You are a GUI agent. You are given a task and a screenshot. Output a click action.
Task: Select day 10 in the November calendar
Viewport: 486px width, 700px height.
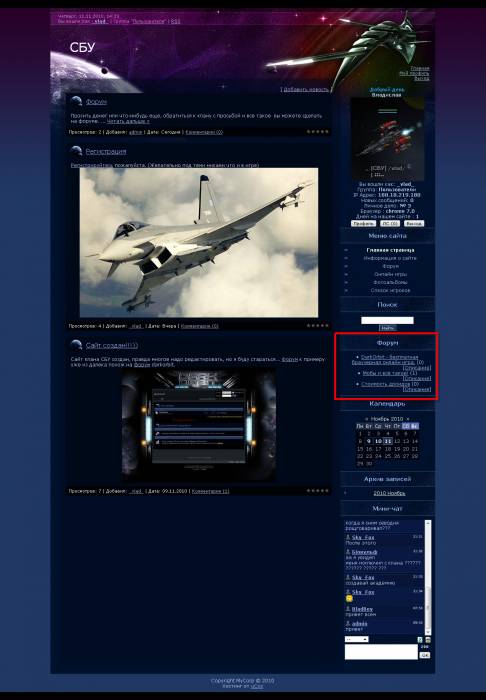coord(378,441)
